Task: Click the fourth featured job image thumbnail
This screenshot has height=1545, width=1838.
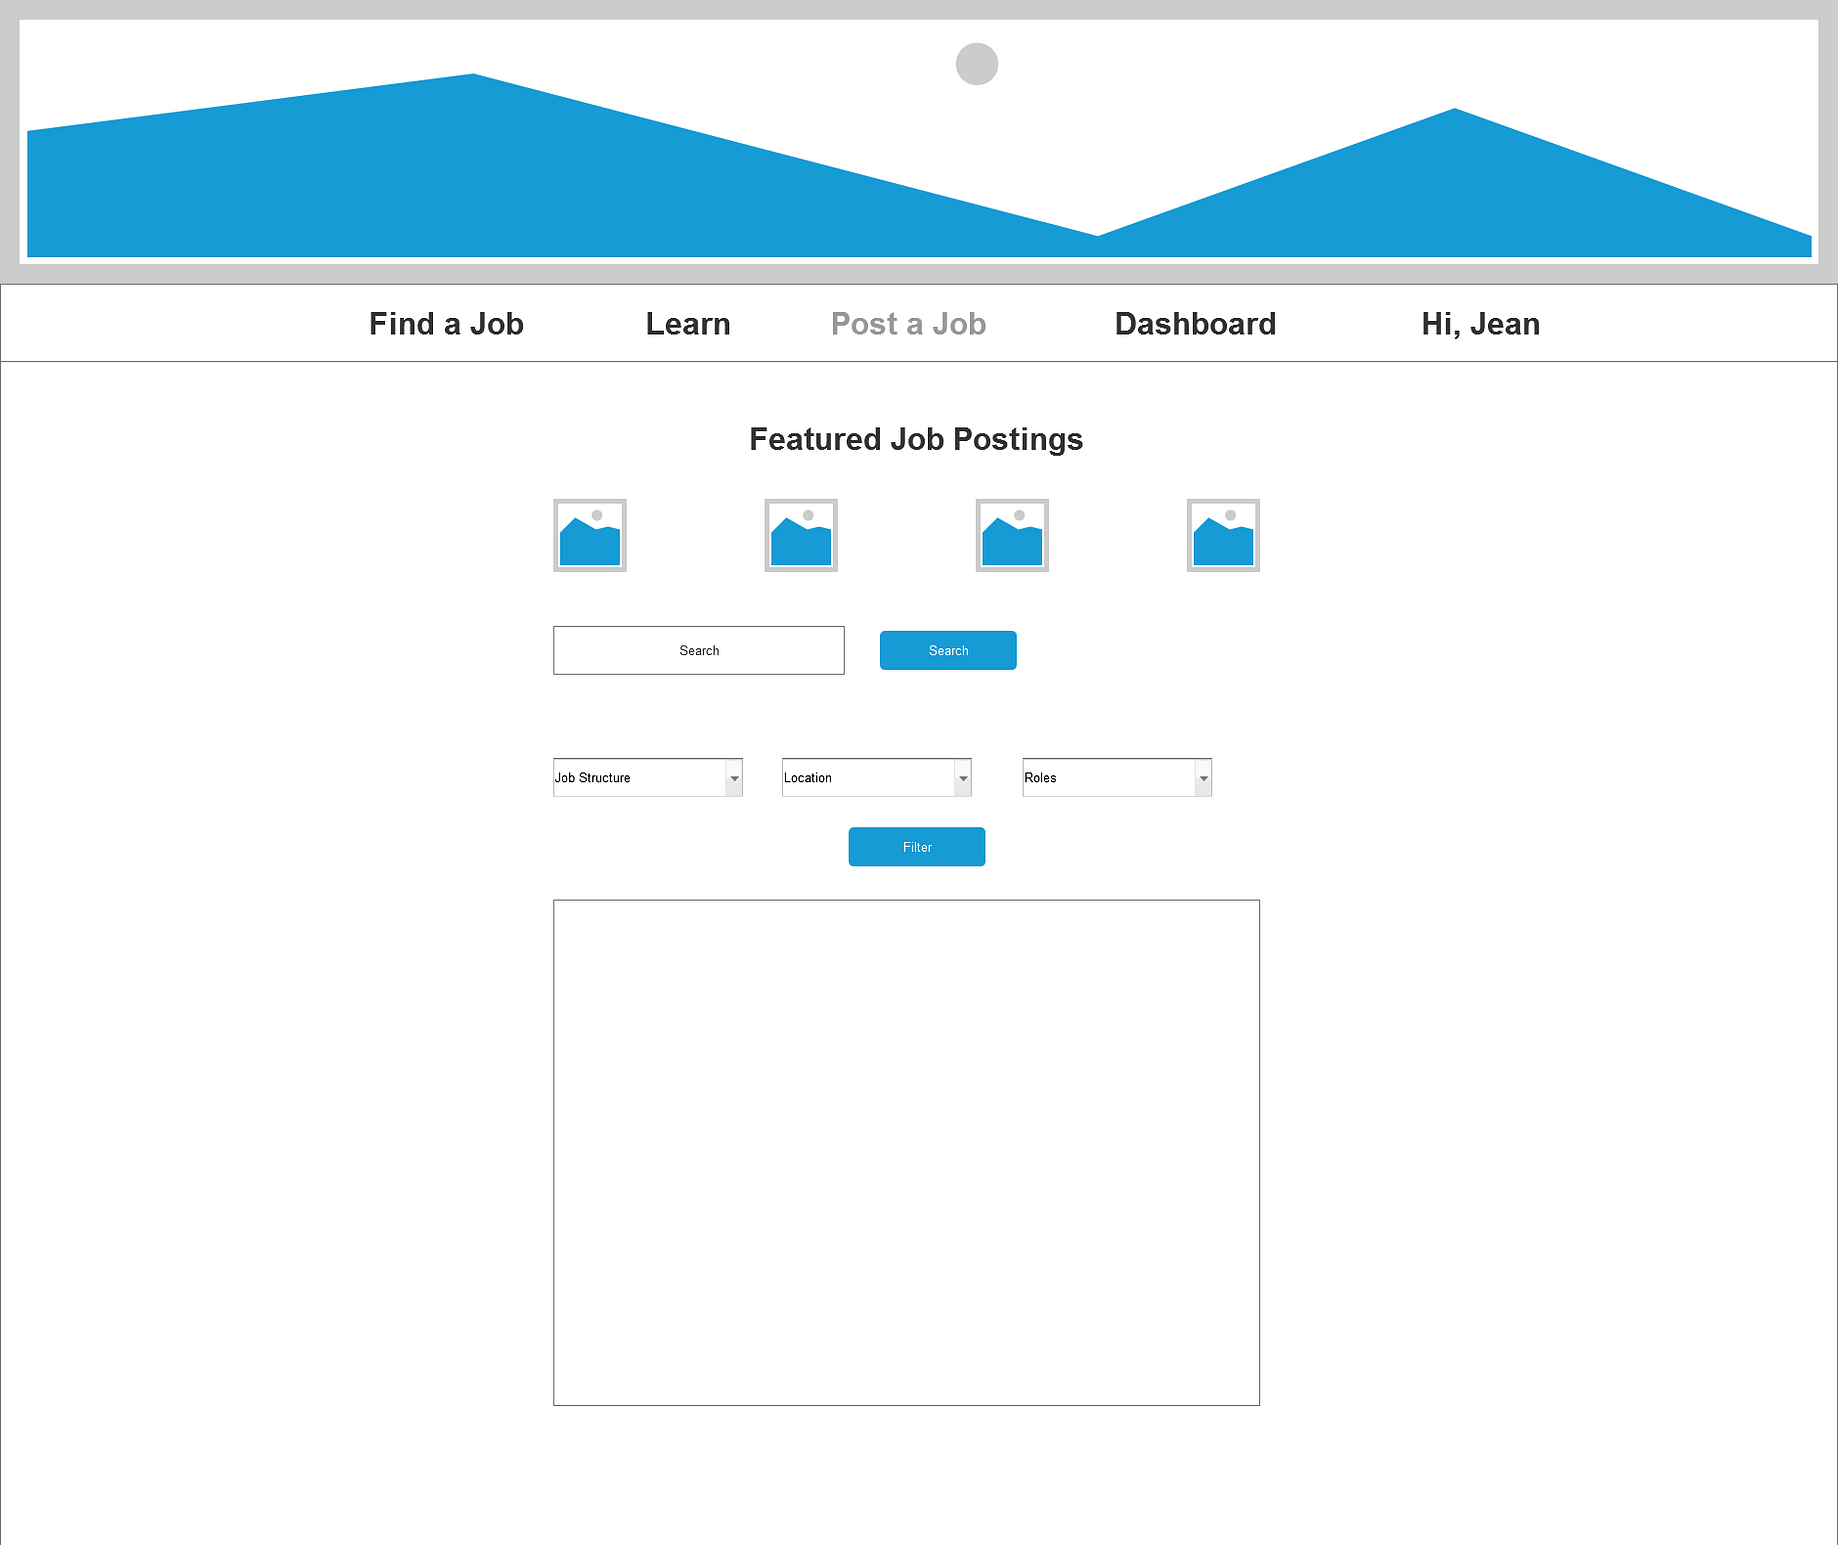Action: click(1223, 535)
